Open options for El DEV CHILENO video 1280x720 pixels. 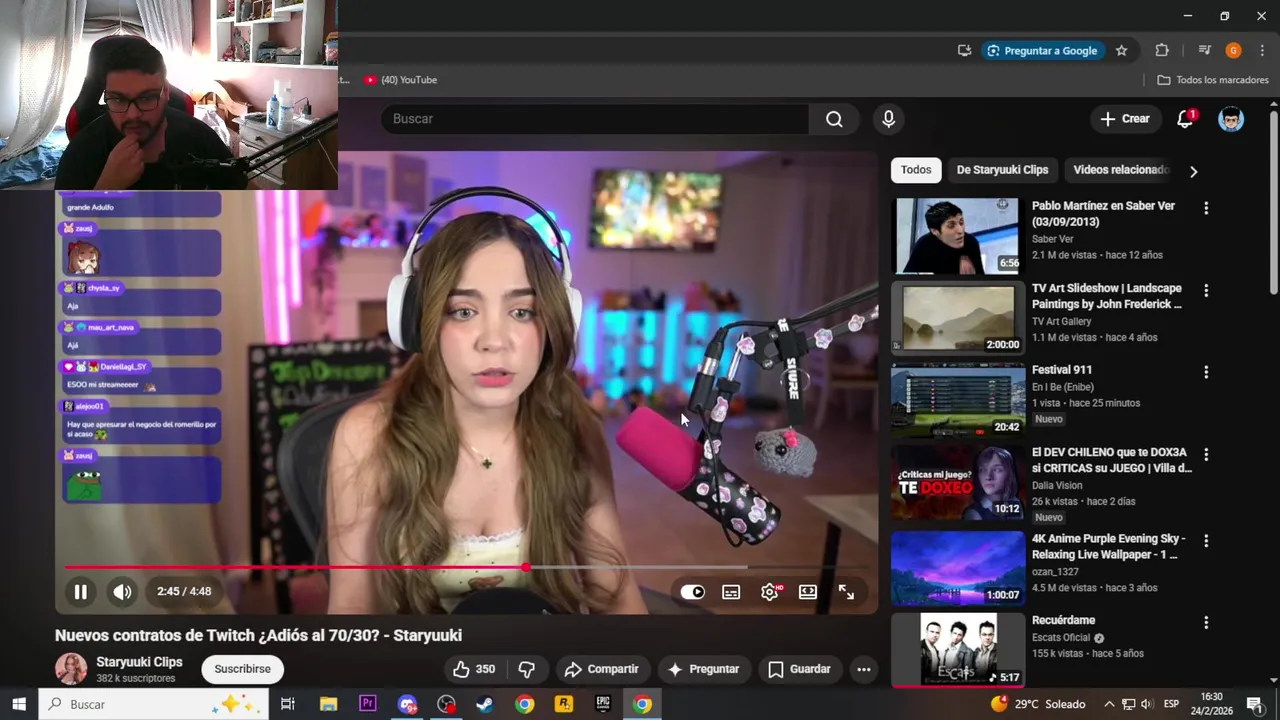[x=1206, y=454]
